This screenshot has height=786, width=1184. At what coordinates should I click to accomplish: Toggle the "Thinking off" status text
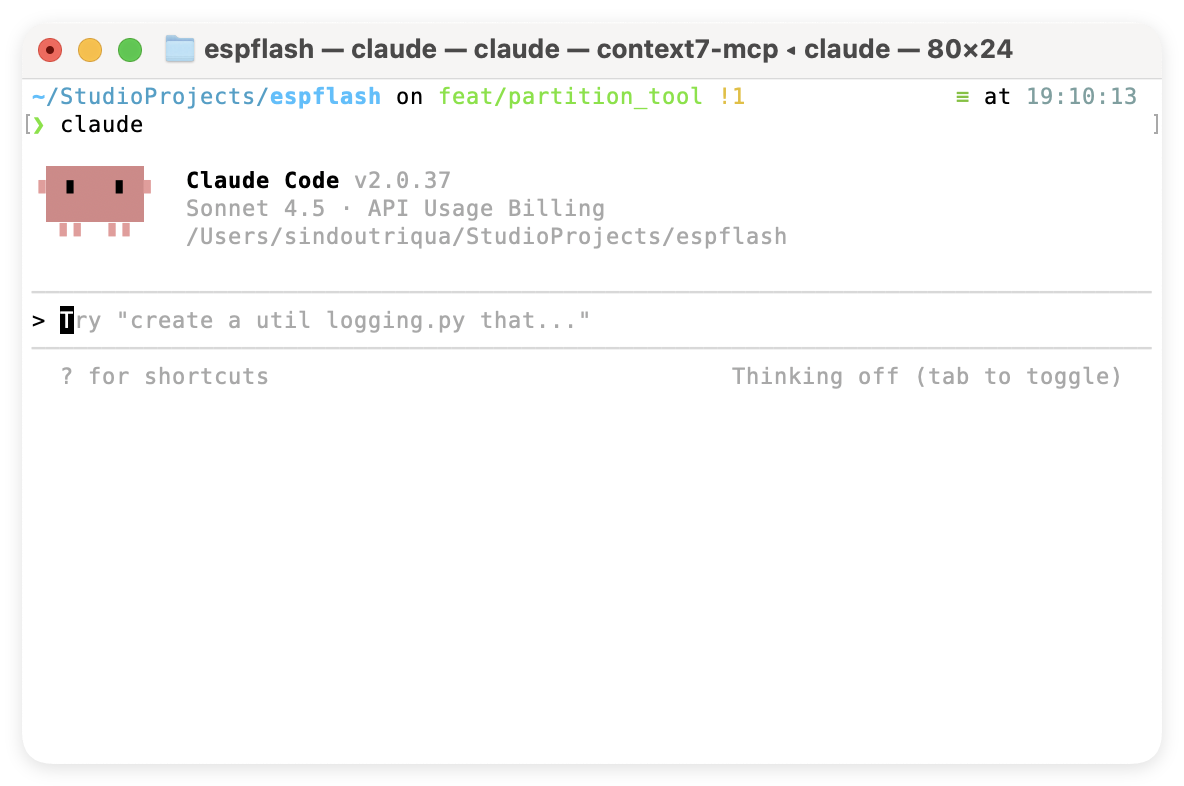pos(926,377)
